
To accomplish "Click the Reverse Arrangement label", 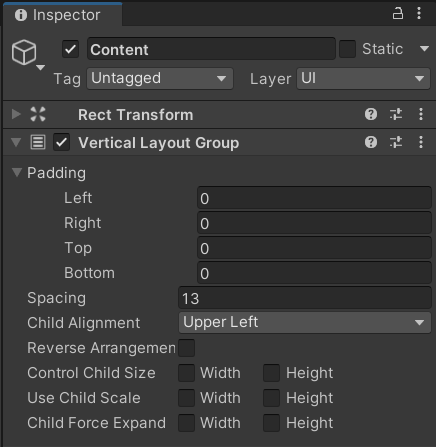I will point(101,348).
